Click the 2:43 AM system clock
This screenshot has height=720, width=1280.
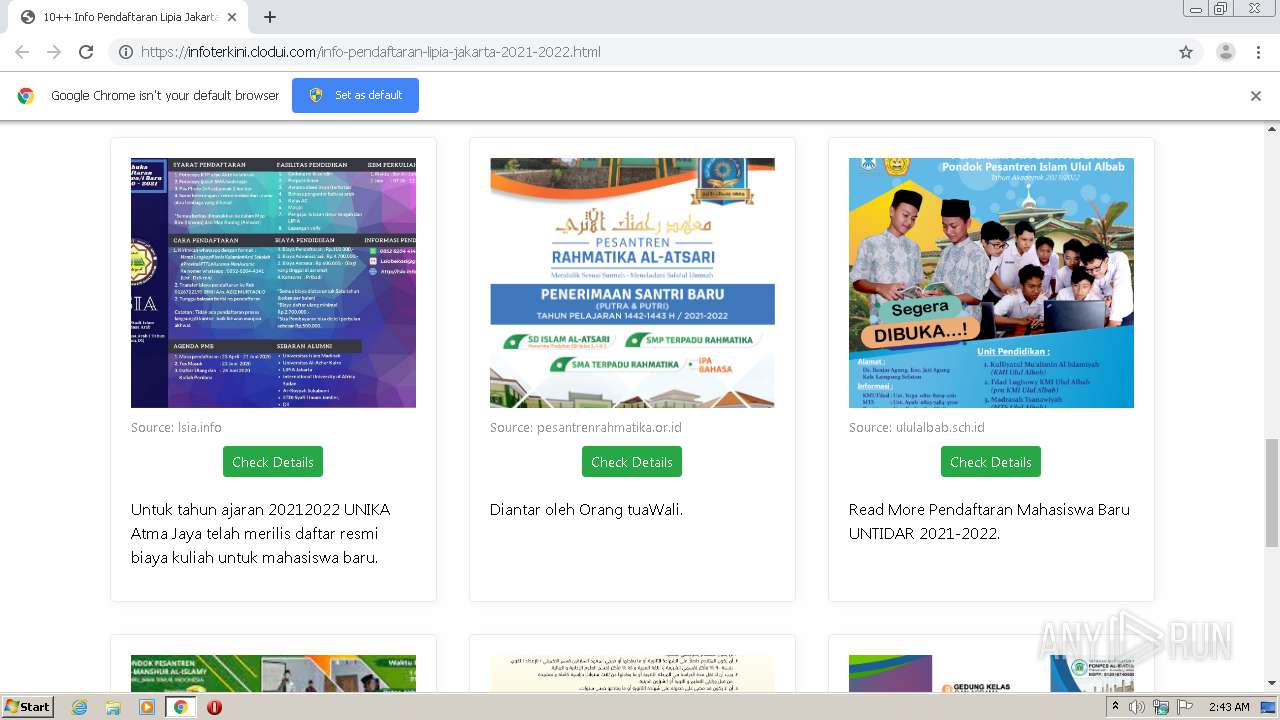[x=1229, y=707]
